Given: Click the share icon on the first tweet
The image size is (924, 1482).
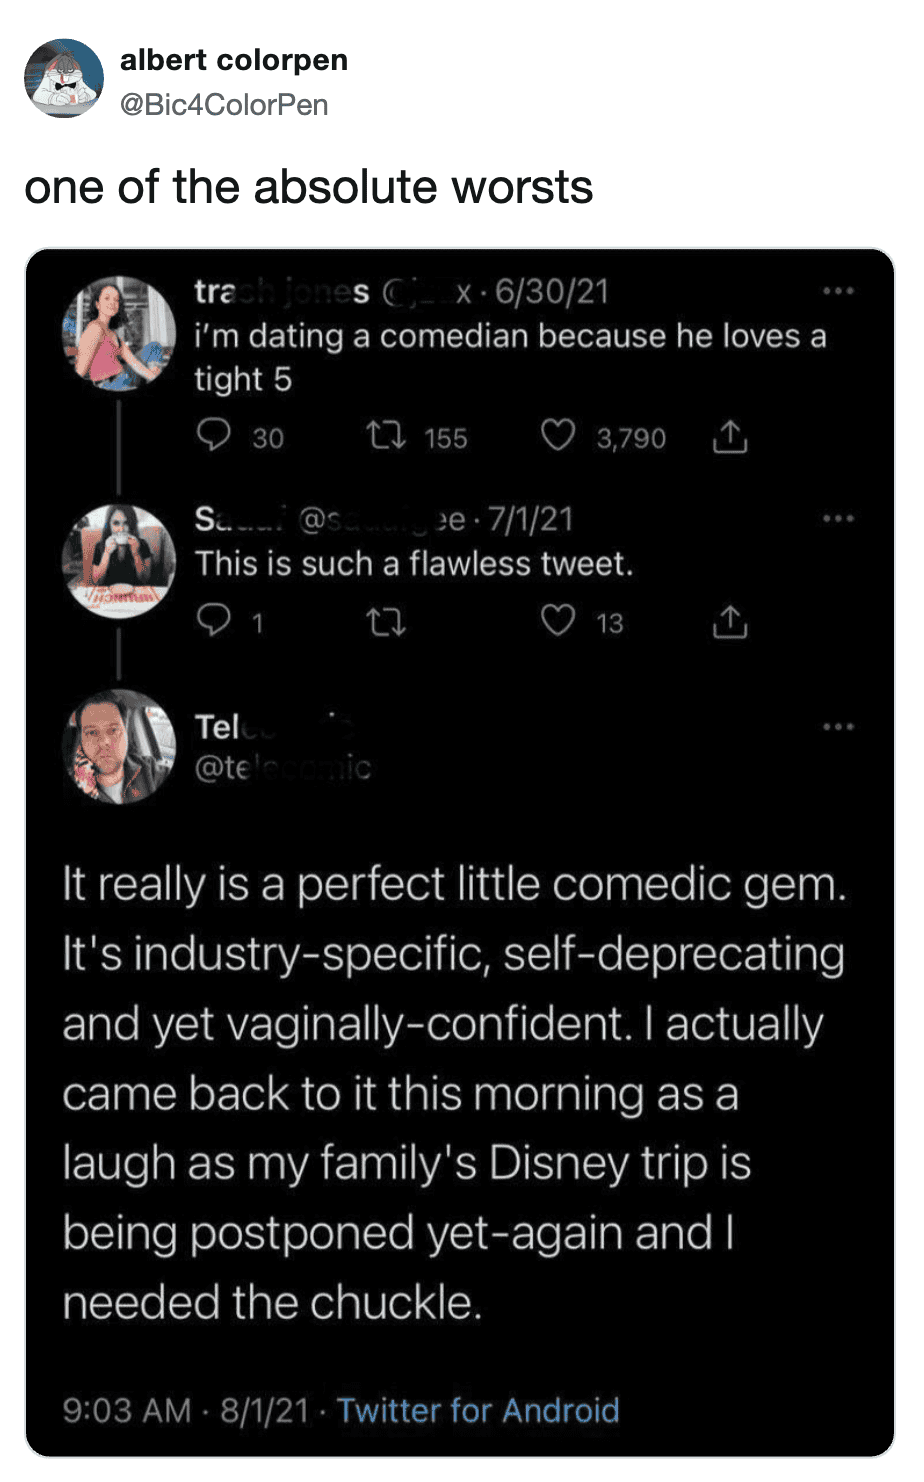Looking at the screenshot, I should (730, 437).
